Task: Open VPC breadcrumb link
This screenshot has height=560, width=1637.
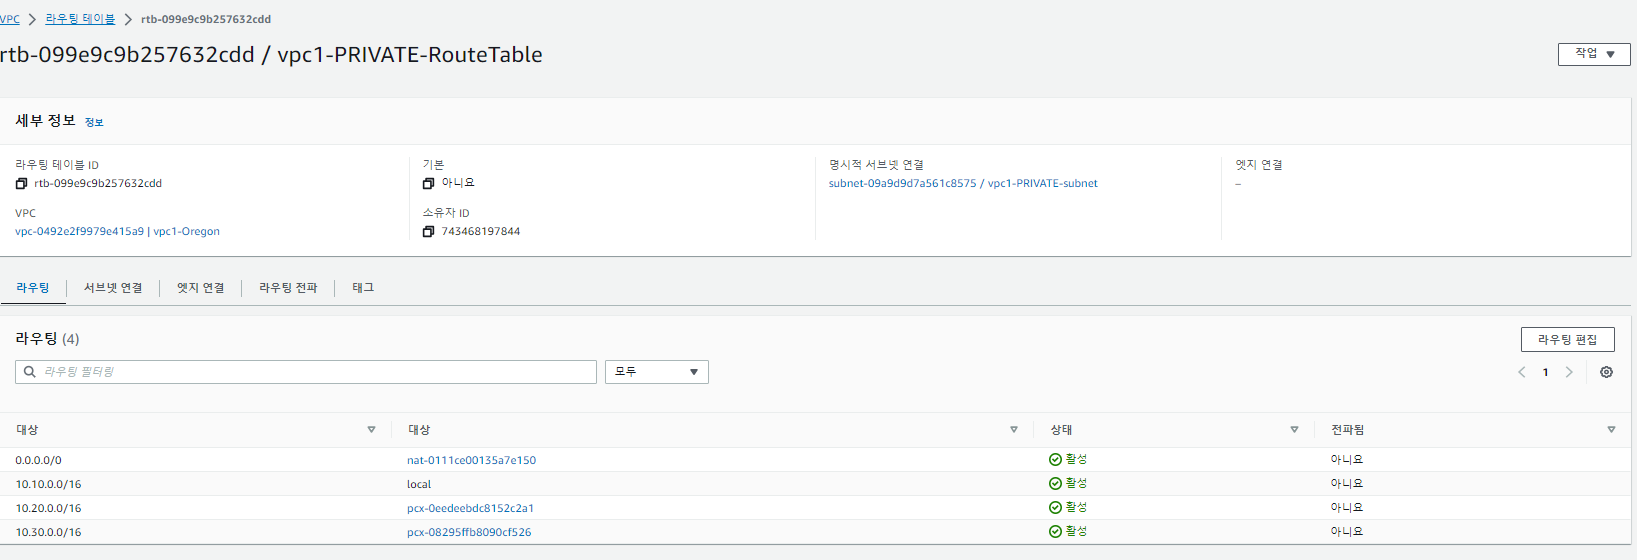Action: (x=10, y=19)
